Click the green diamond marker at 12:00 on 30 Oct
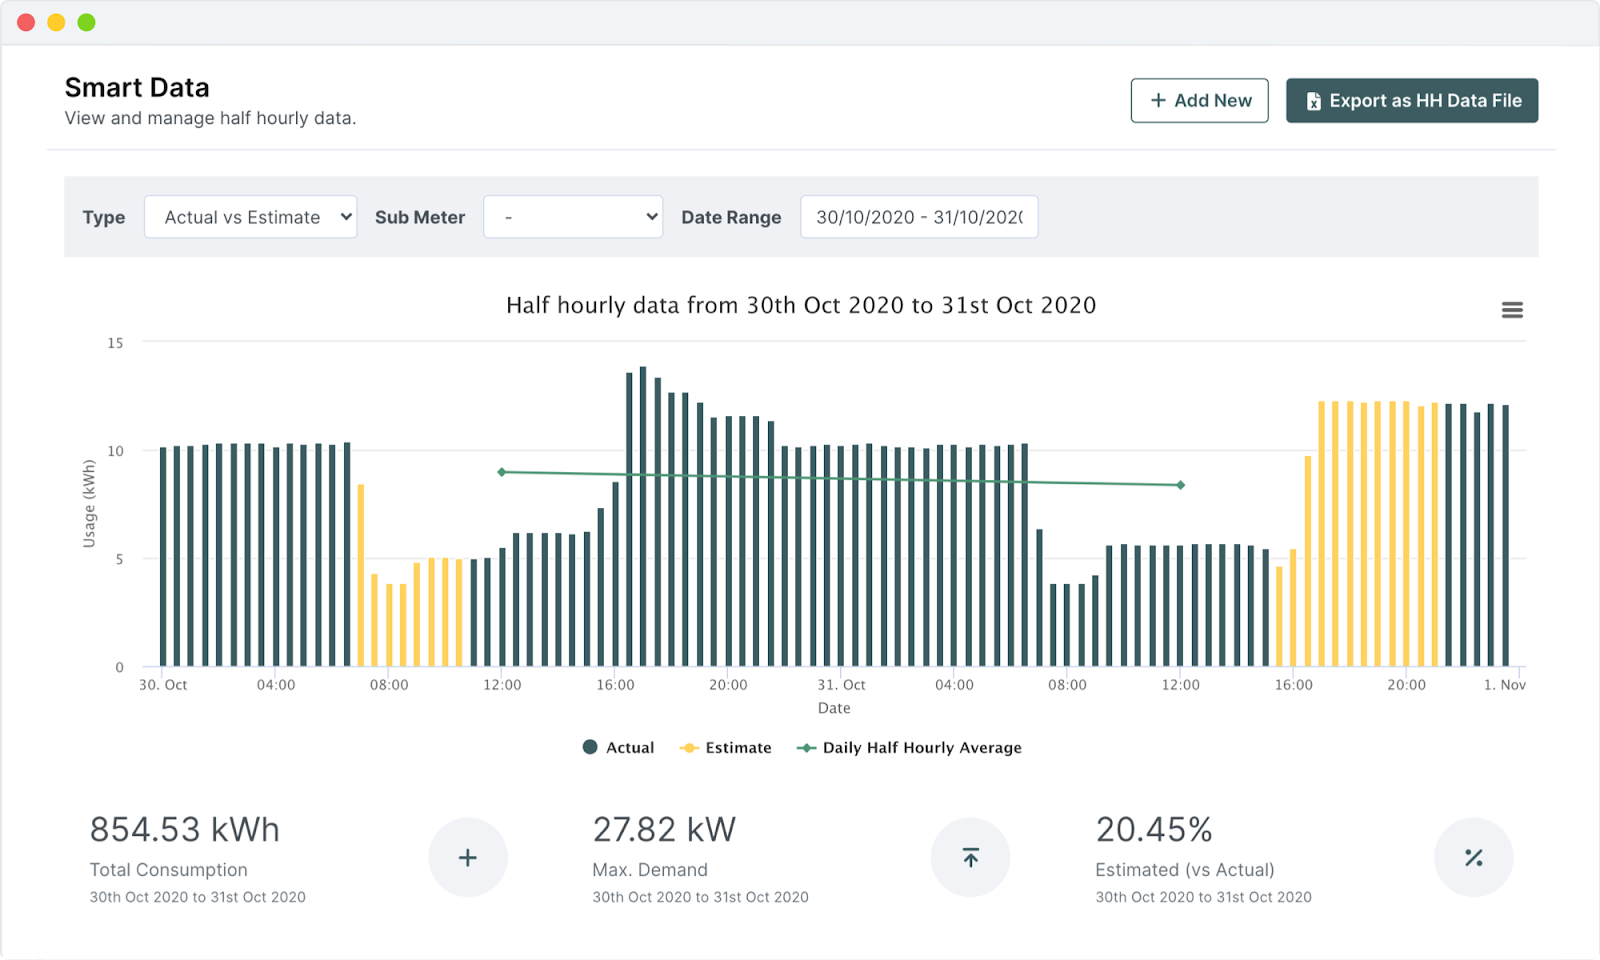Image resolution: width=1600 pixels, height=960 pixels. (x=502, y=472)
